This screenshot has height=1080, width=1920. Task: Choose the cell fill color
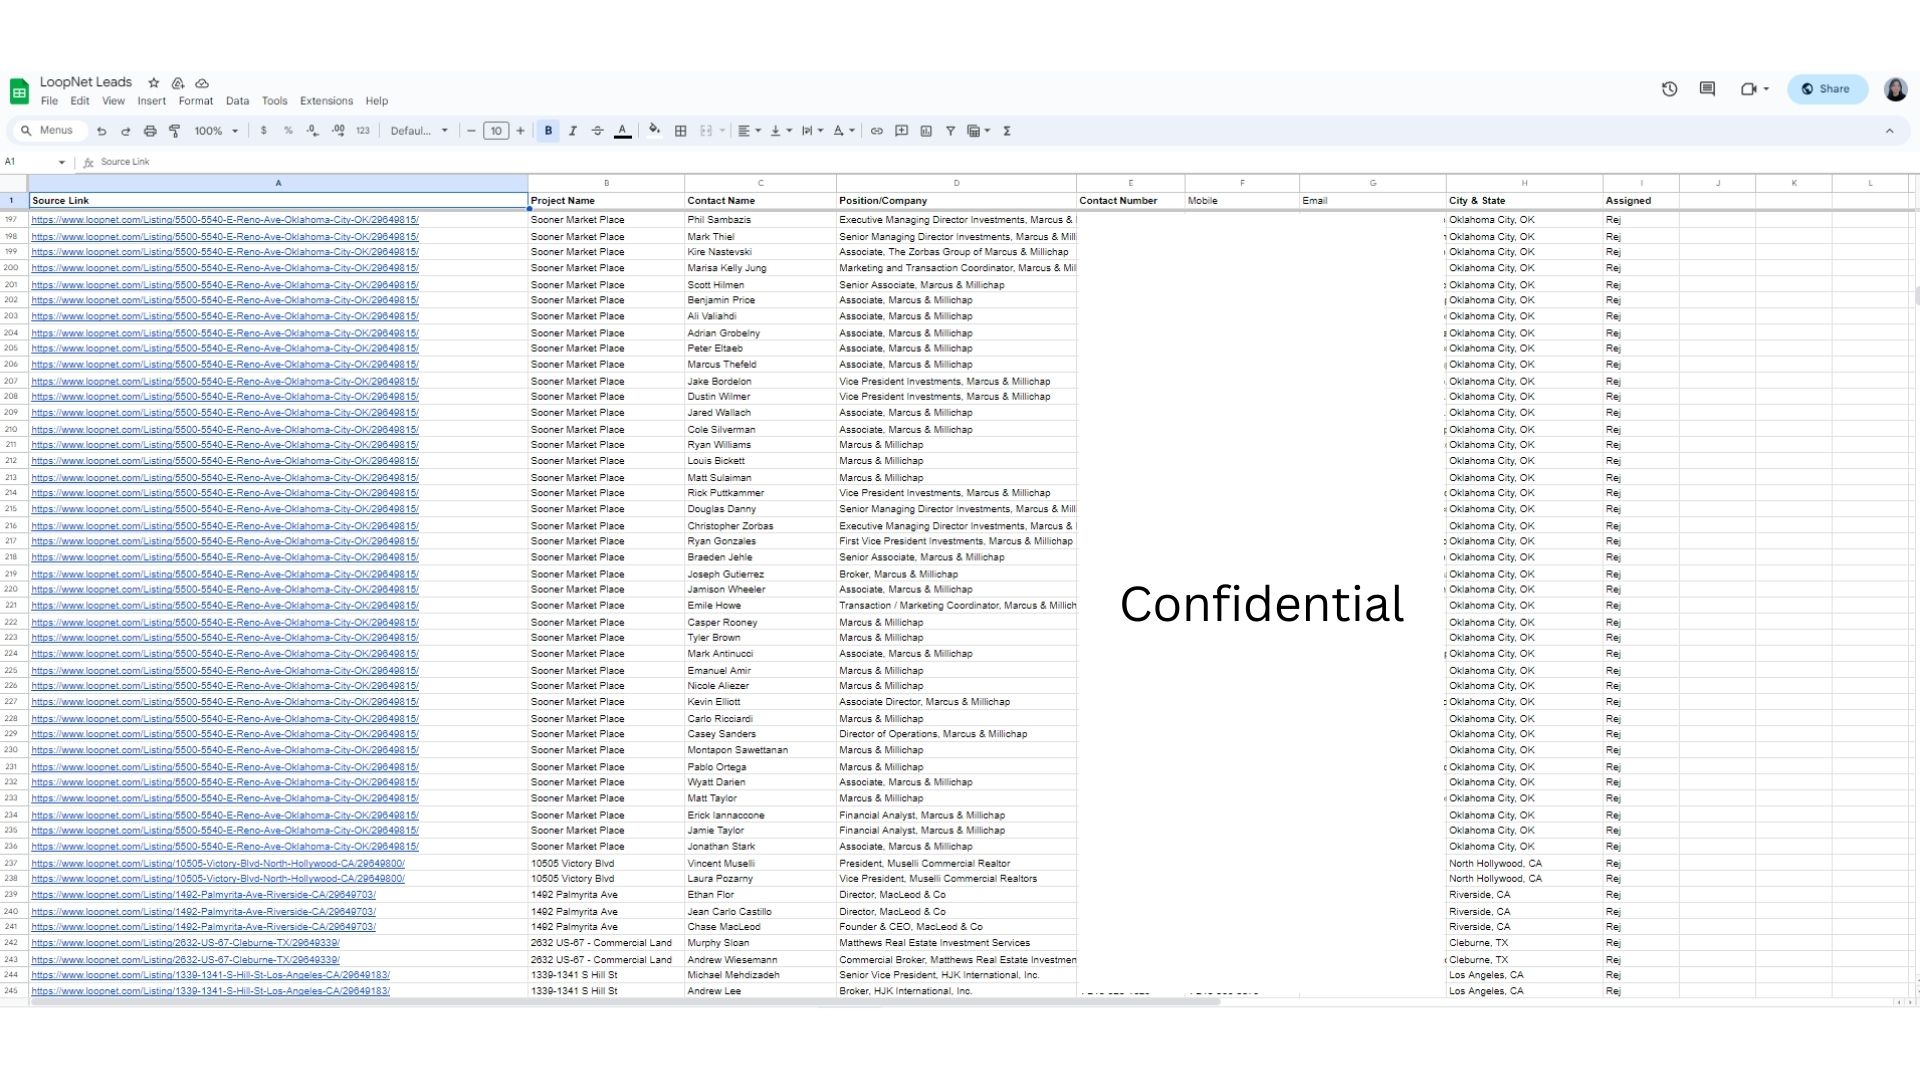point(655,131)
